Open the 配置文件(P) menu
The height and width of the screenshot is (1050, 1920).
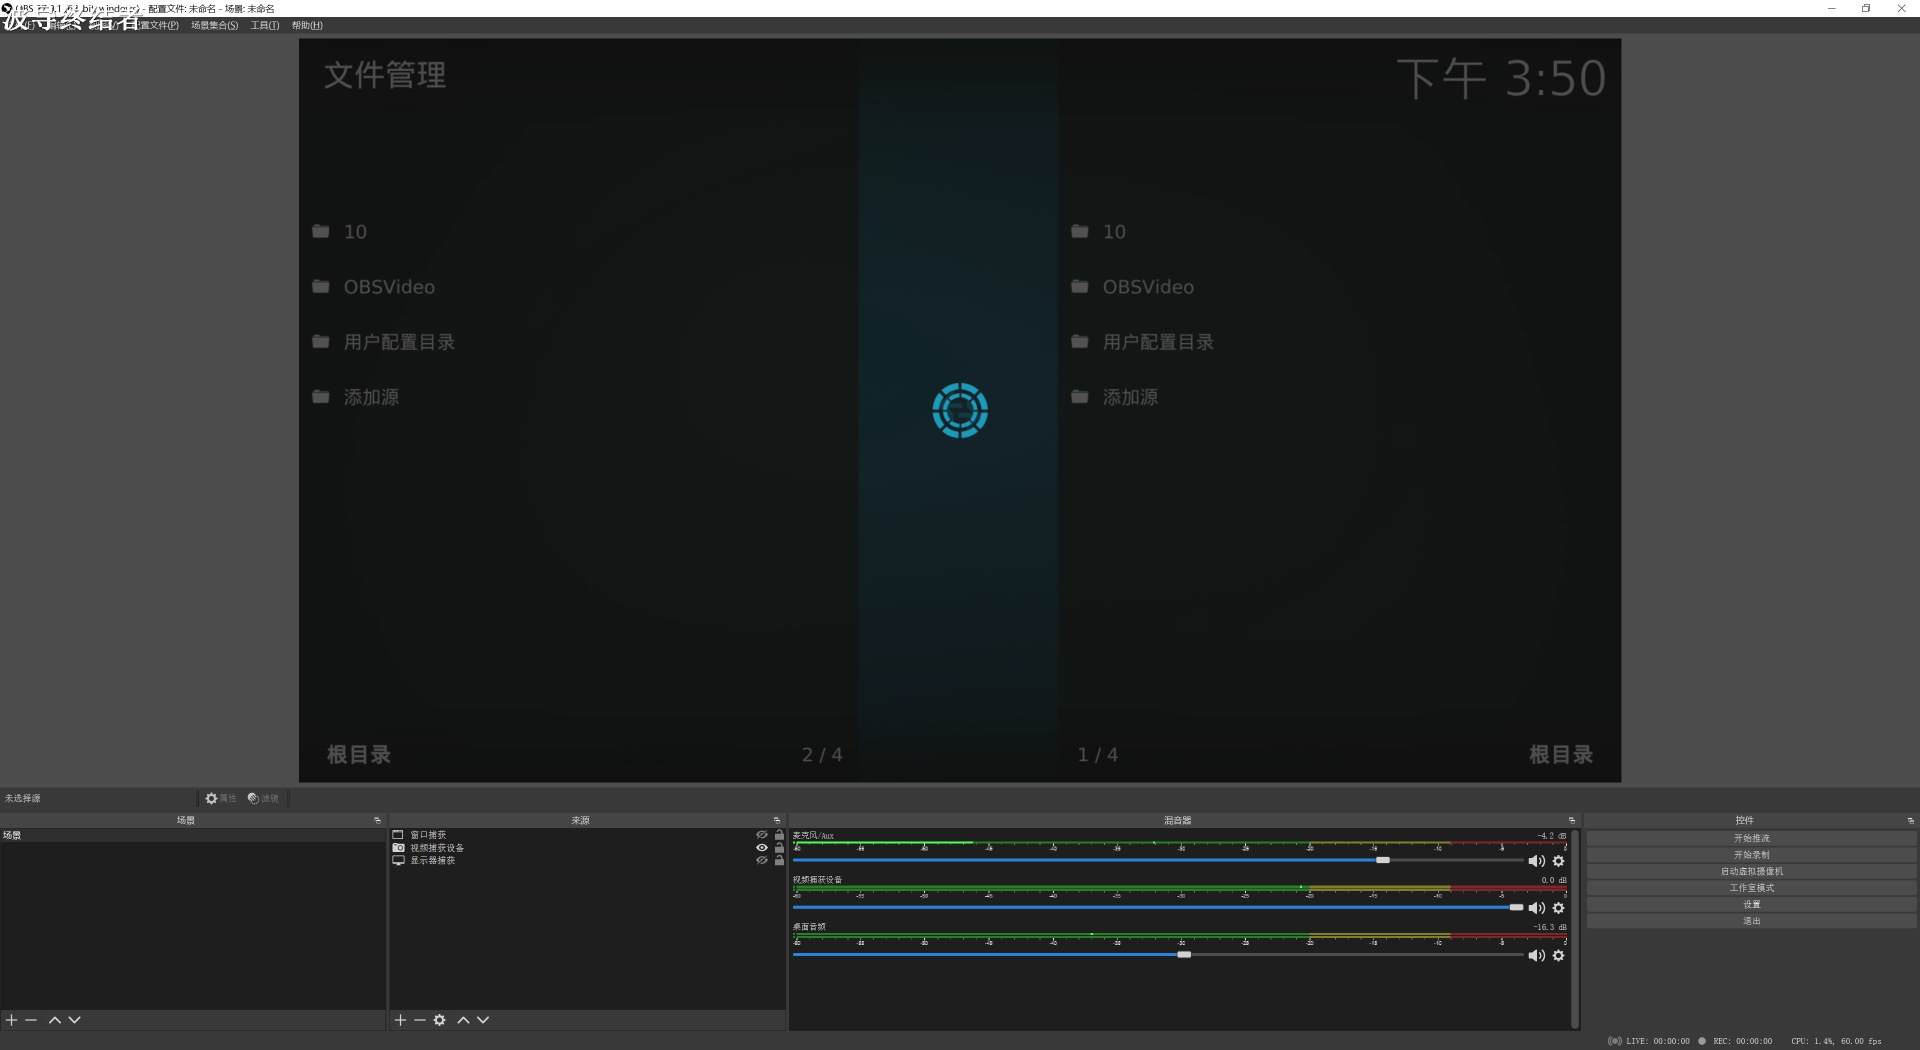[x=158, y=25]
